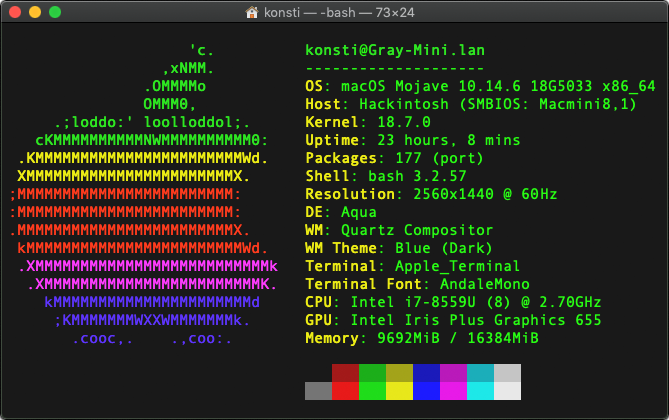Click the ASCII art line 'OMMM0,'
This screenshot has height=420, width=669.
(x=169, y=104)
